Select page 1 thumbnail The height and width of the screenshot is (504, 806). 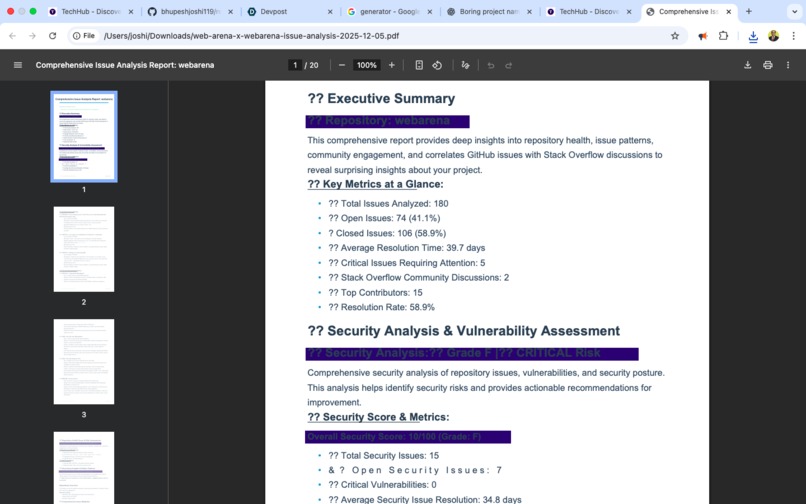[84, 137]
